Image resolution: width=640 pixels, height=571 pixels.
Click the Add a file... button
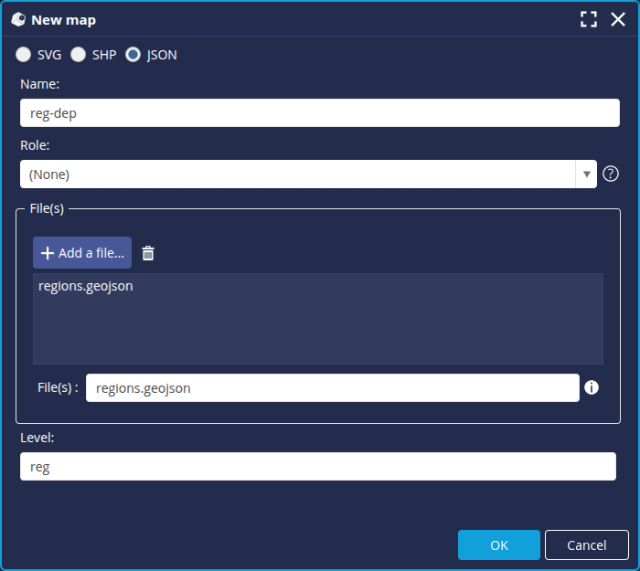(82, 253)
